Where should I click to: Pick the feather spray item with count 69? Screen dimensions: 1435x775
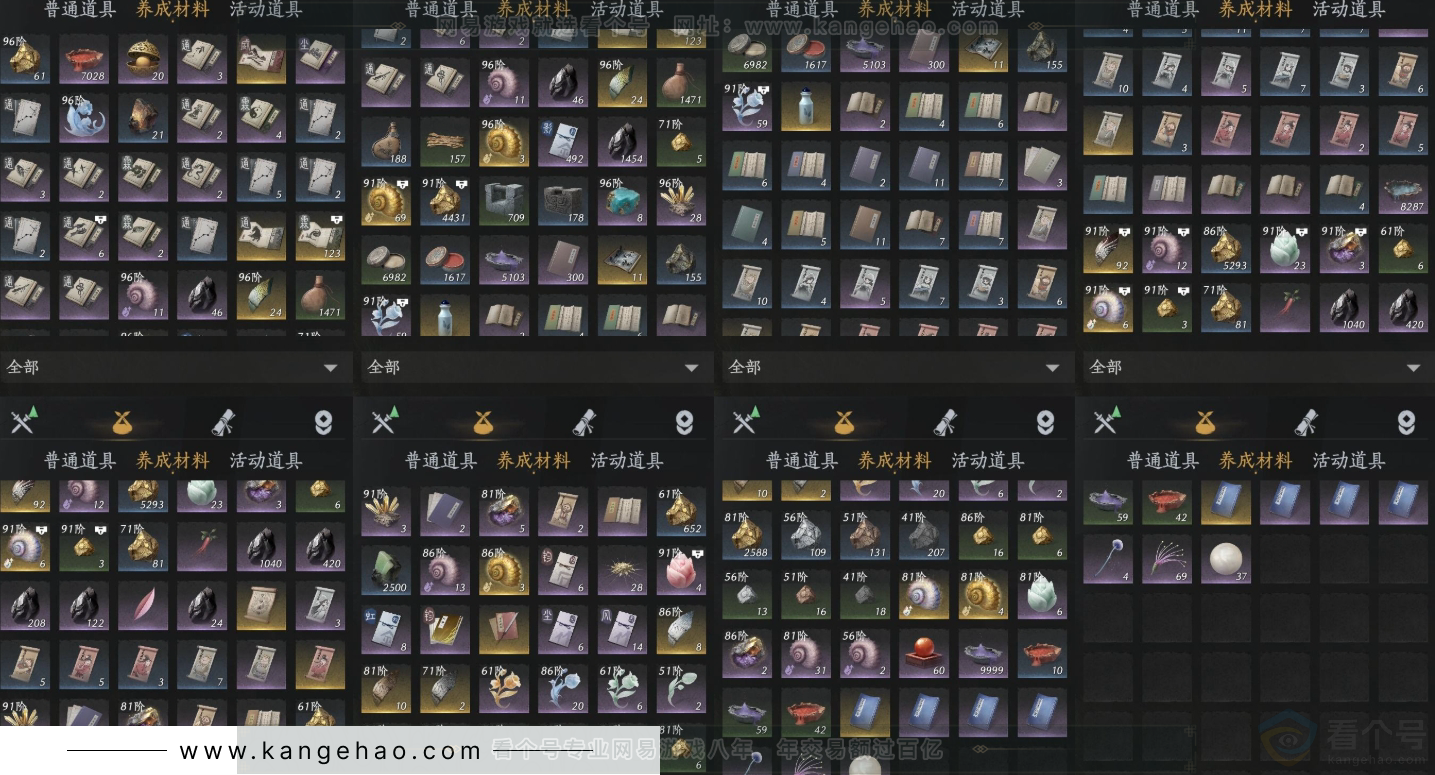pos(1167,558)
